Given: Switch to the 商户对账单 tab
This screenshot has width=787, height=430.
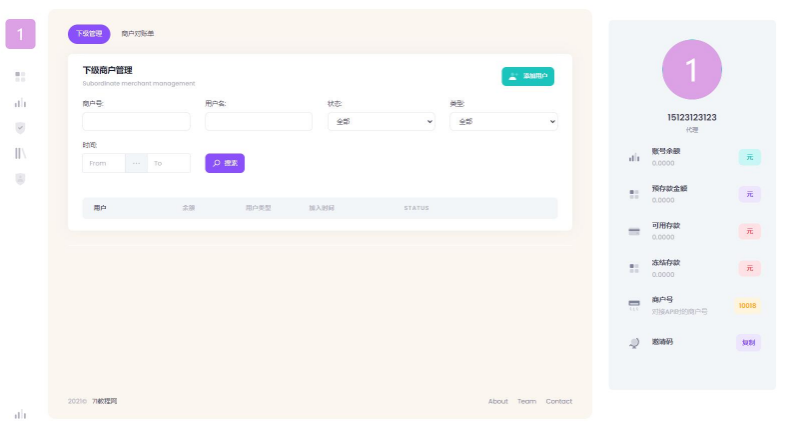Looking at the screenshot, I should [138, 34].
